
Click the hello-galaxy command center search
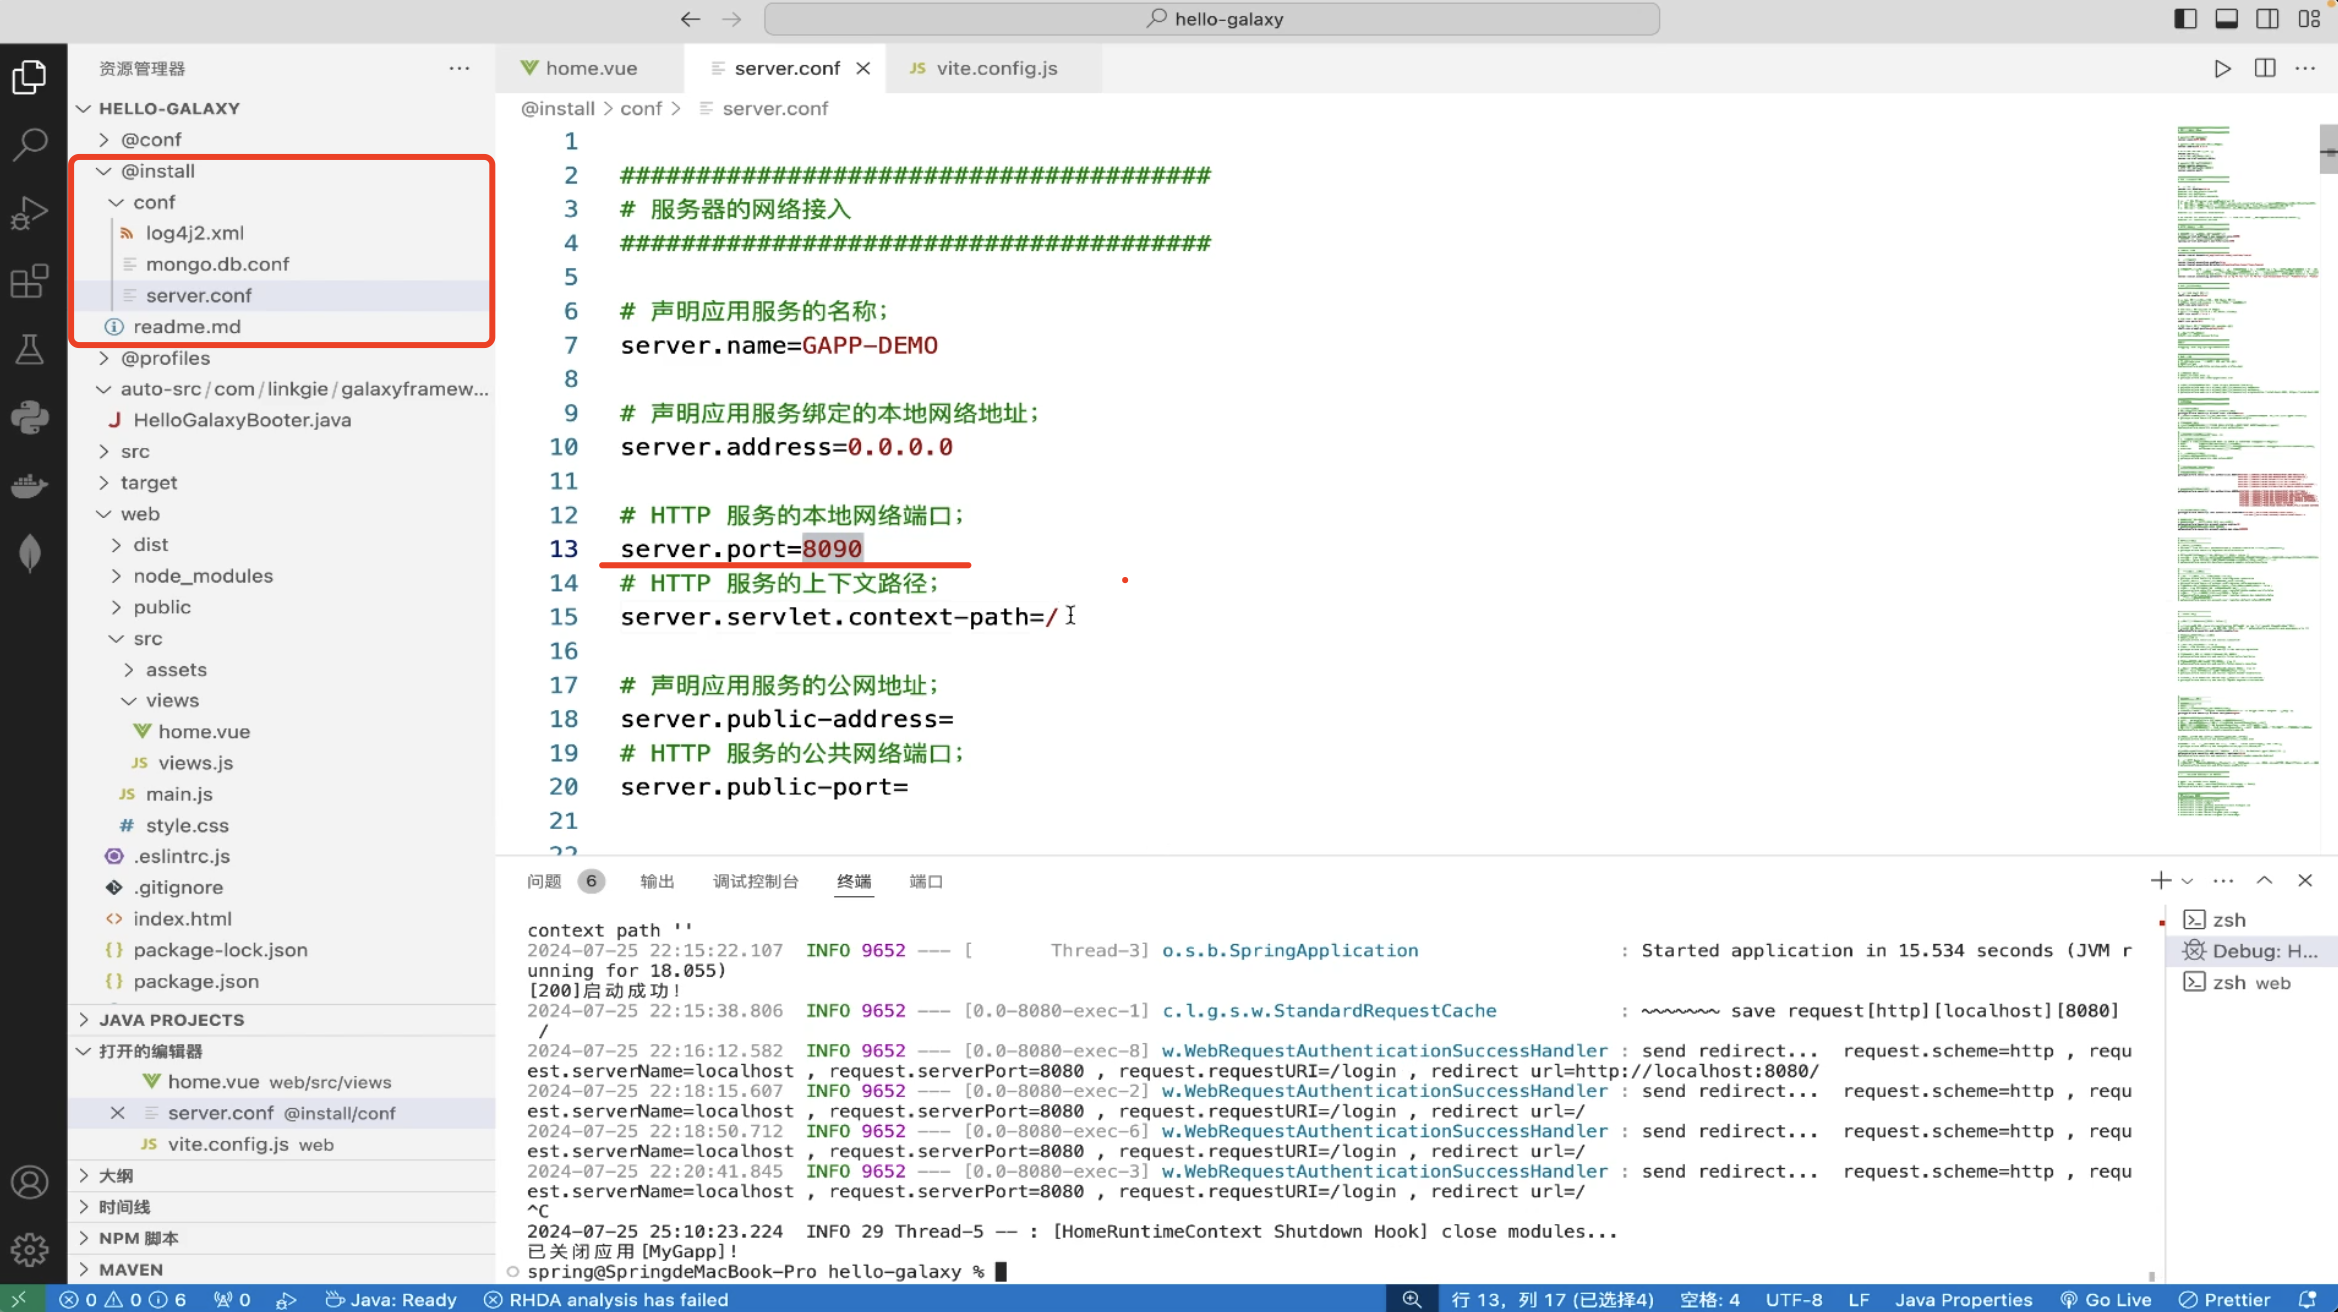(1212, 19)
